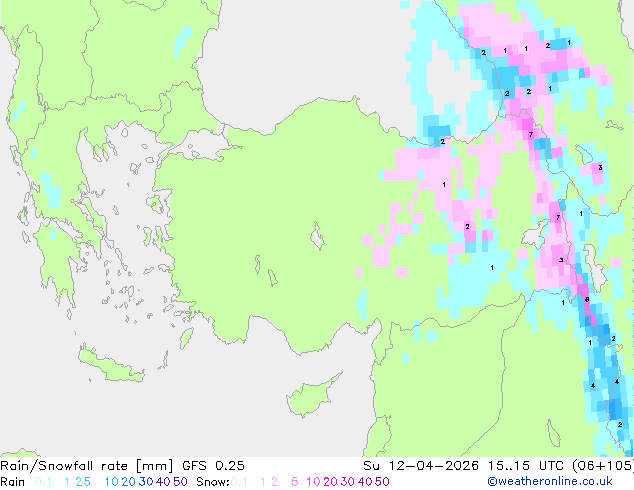Select the Snow legend value 5

tap(295, 482)
